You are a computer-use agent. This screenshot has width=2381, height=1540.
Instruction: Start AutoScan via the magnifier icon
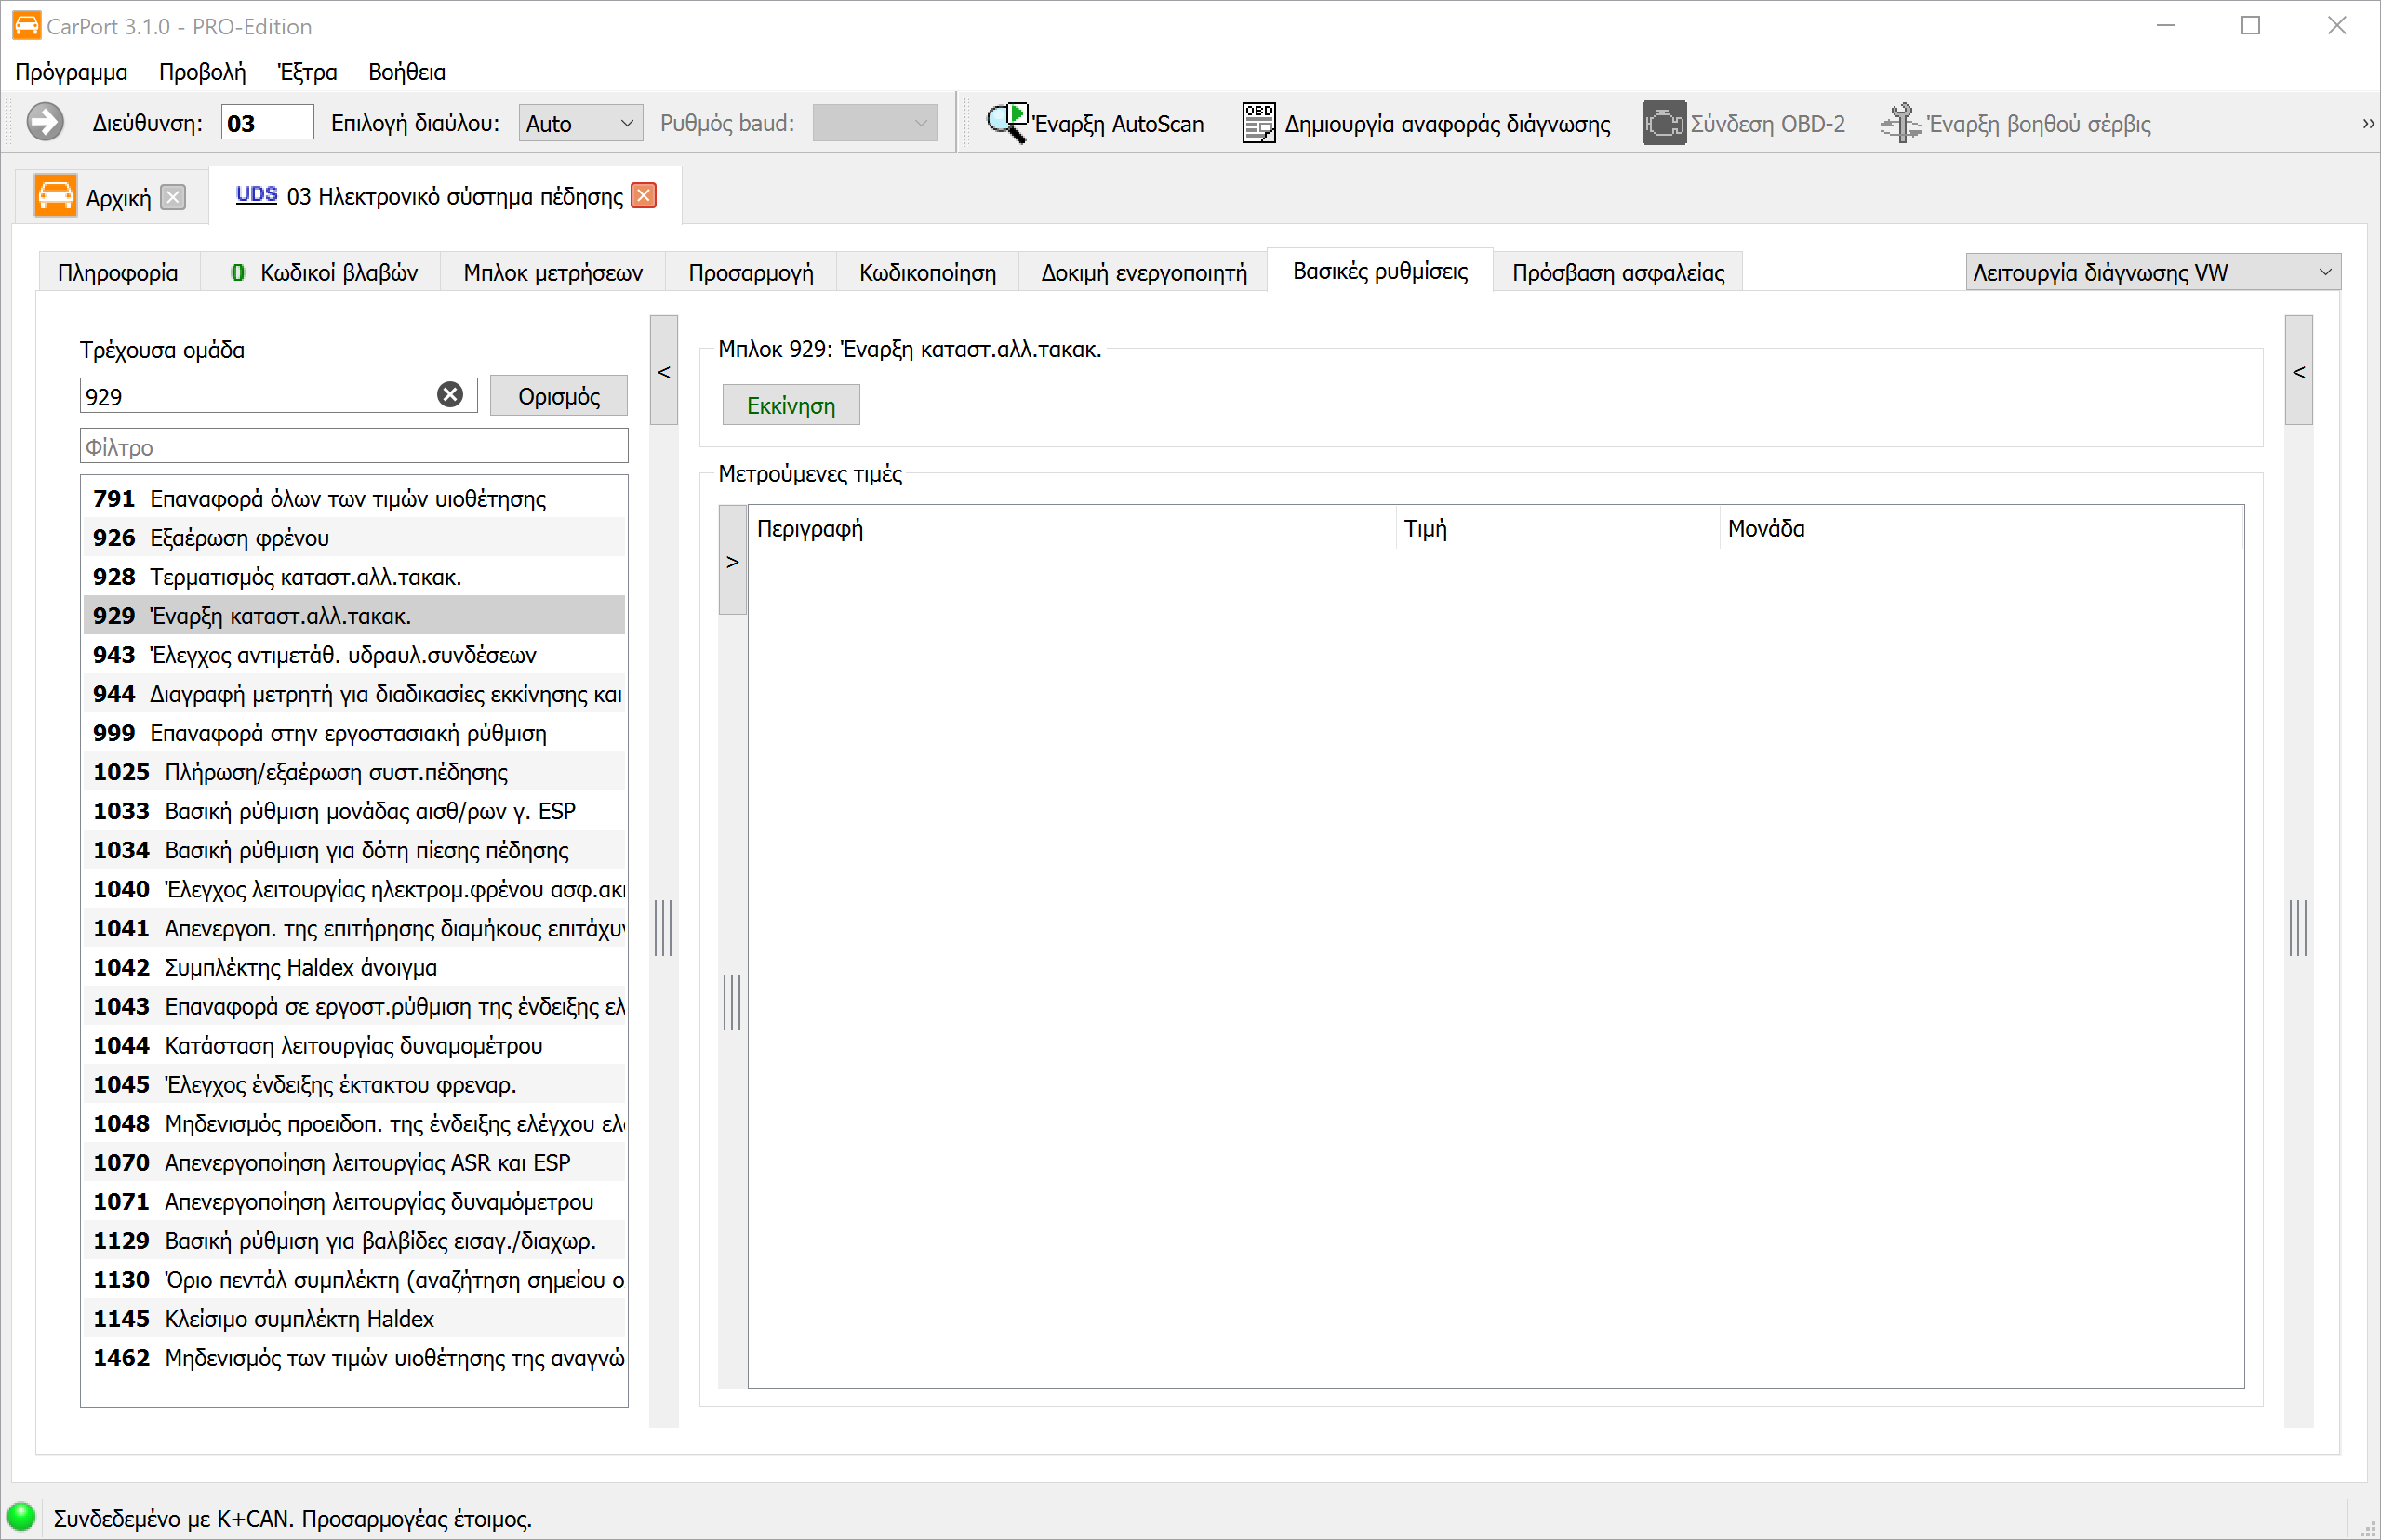click(x=1006, y=123)
